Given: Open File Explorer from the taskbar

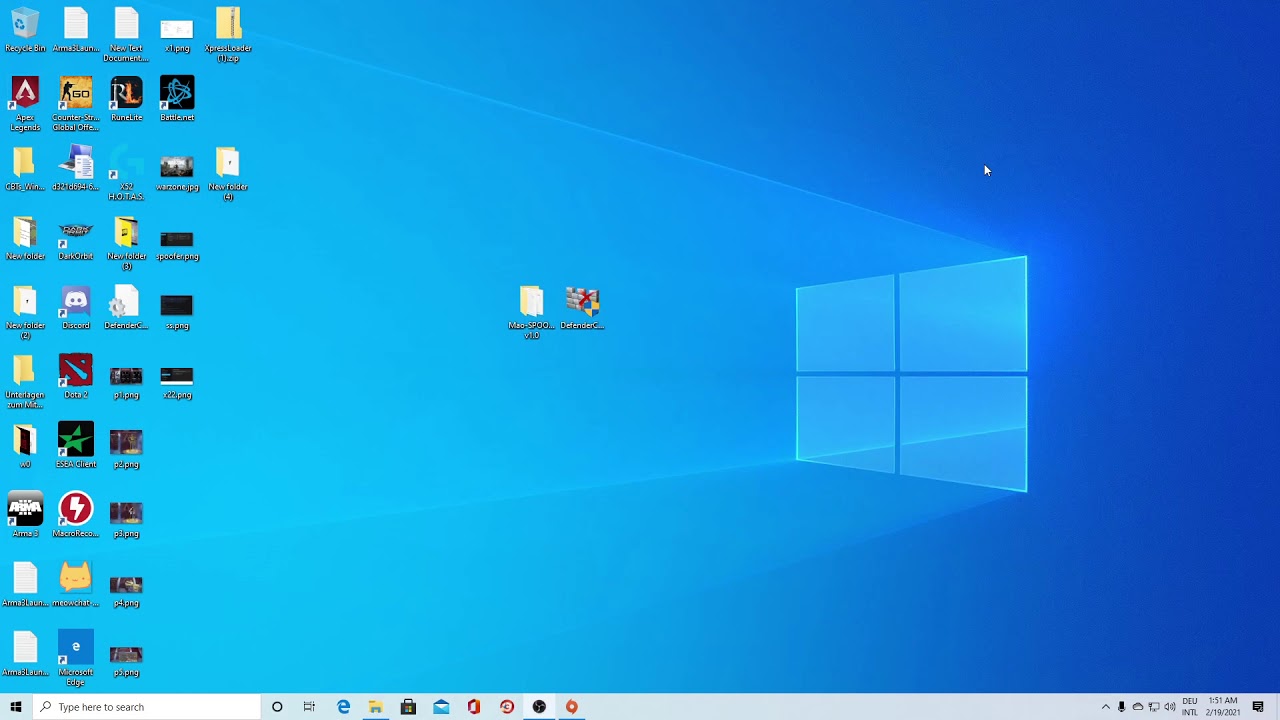Looking at the screenshot, I should pyautogui.click(x=375, y=707).
